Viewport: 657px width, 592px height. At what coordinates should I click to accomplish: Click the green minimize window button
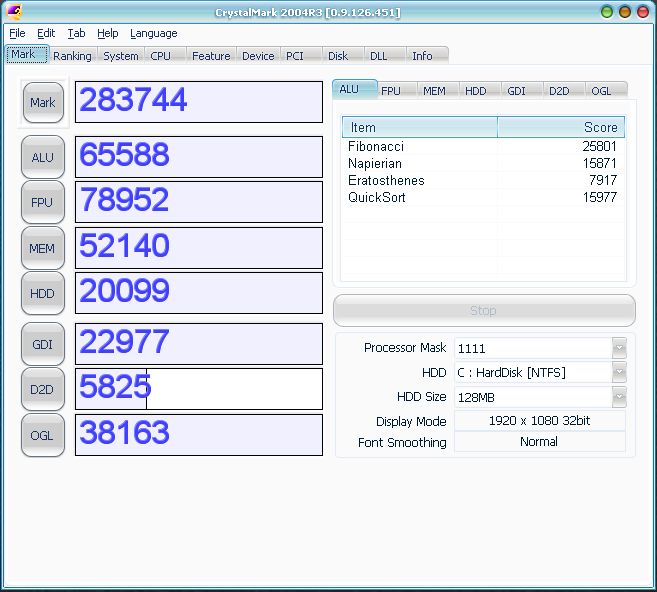click(607, 11)
